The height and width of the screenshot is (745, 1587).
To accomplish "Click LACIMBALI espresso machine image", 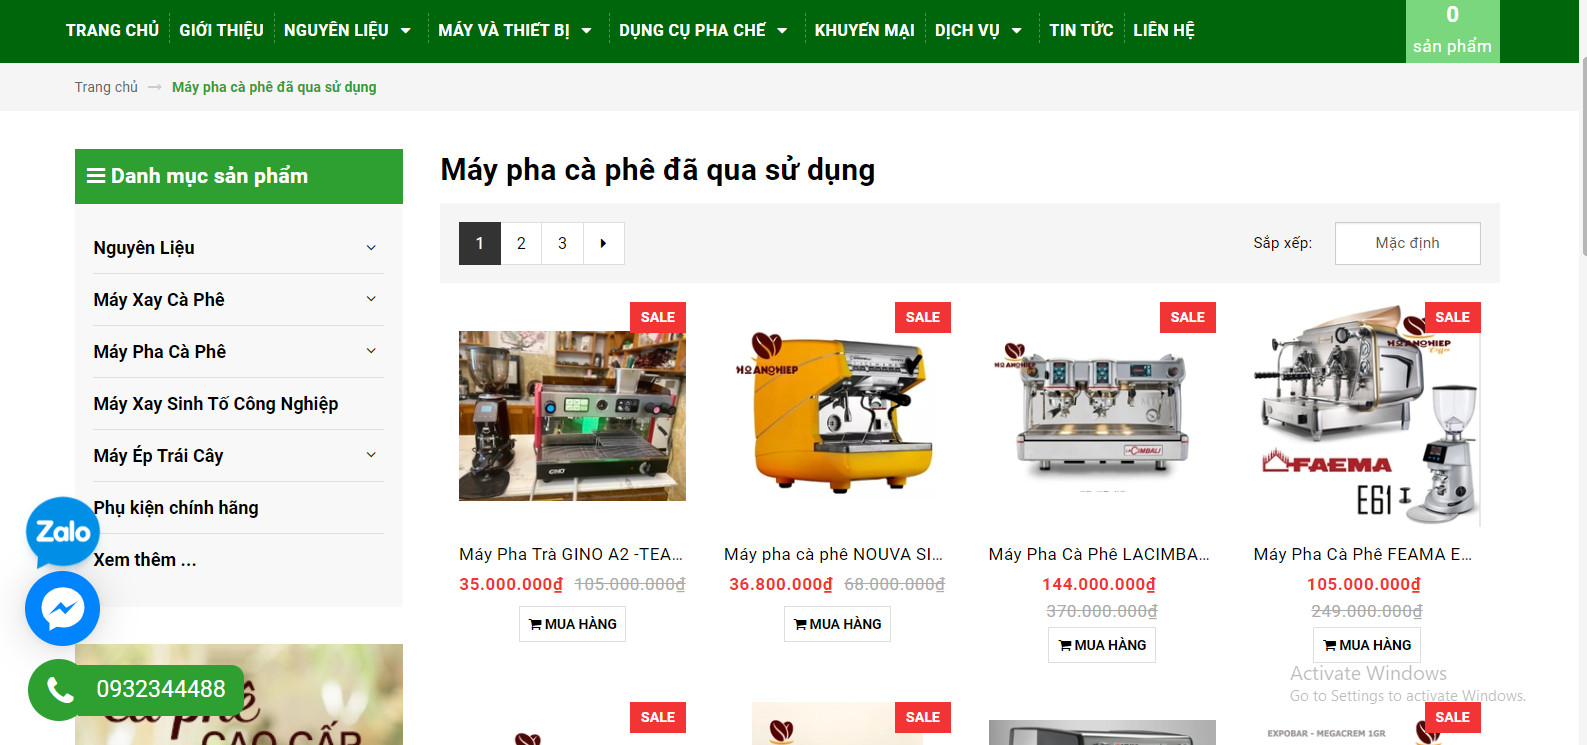I will 1102,414.
